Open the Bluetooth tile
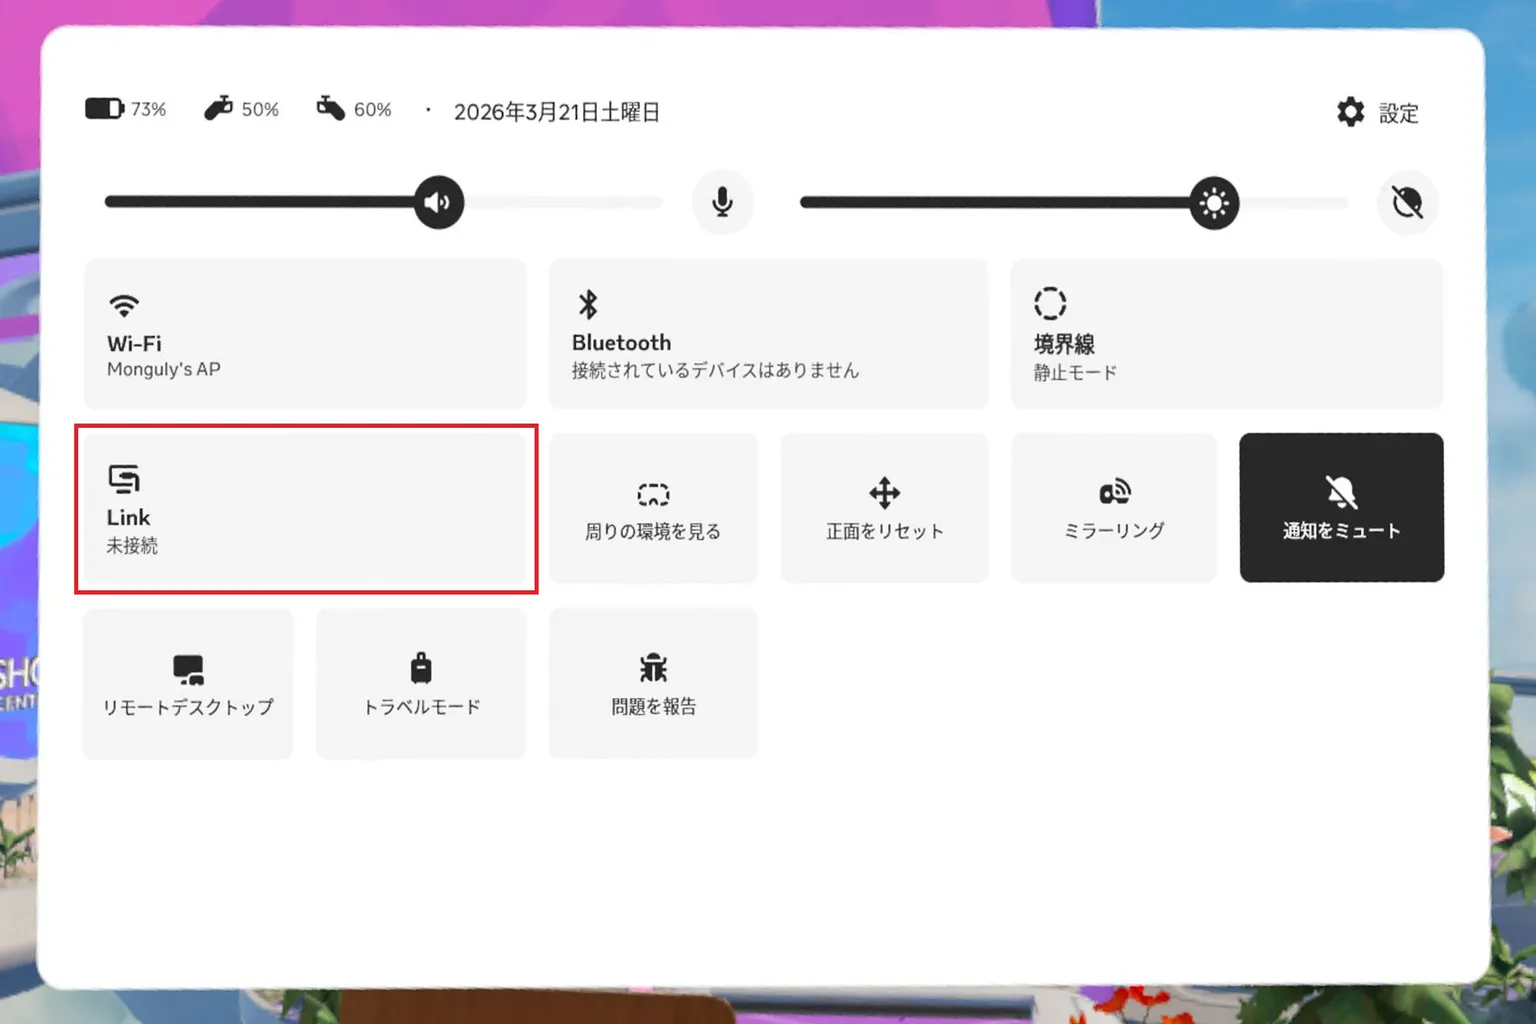This screenshot has height=1024, width=1536. (768, 334)
